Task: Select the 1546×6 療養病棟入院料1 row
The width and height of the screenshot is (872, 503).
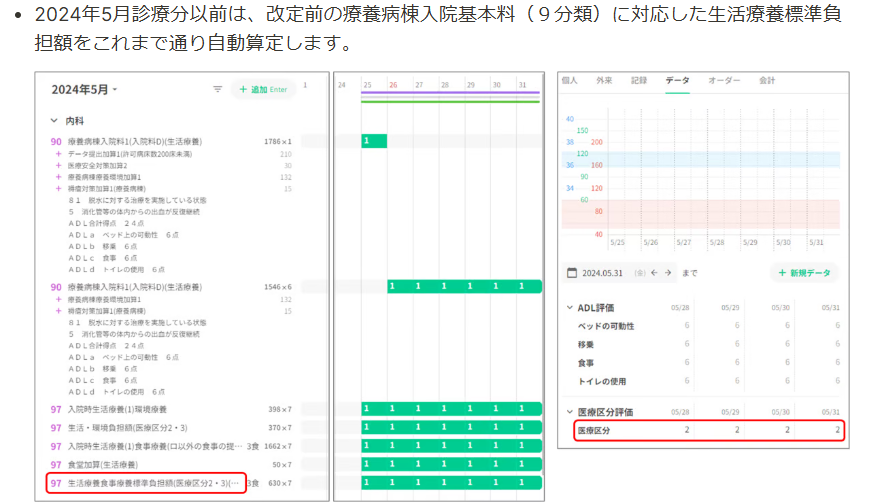Action: (171, 287)
